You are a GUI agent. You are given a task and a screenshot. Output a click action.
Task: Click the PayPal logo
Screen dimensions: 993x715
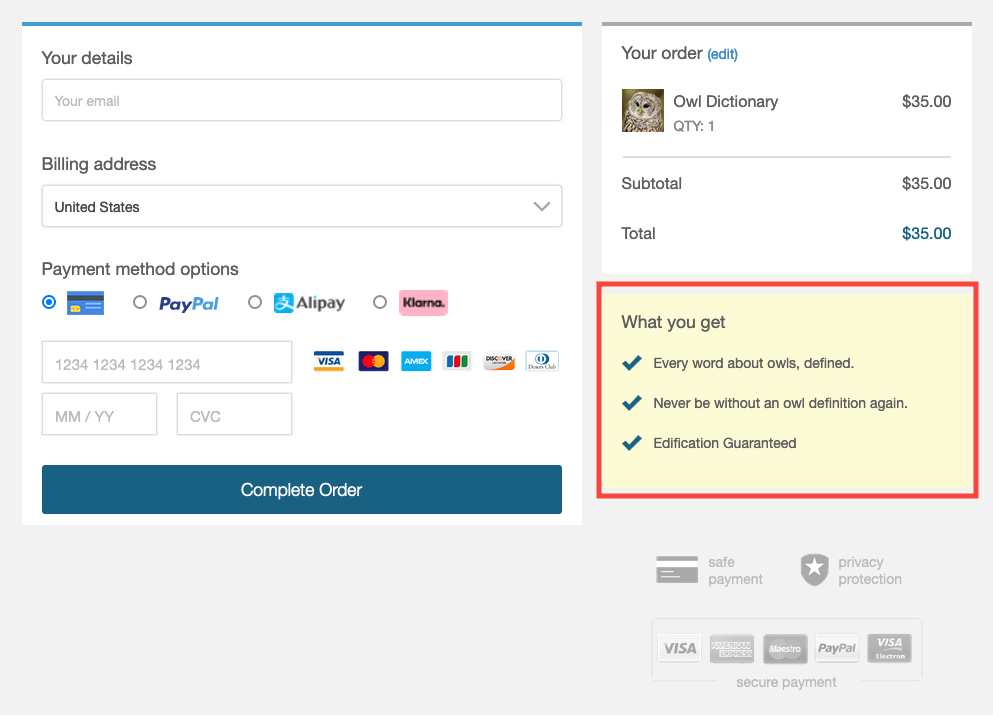pyautogui.click(x=189, y=304)
